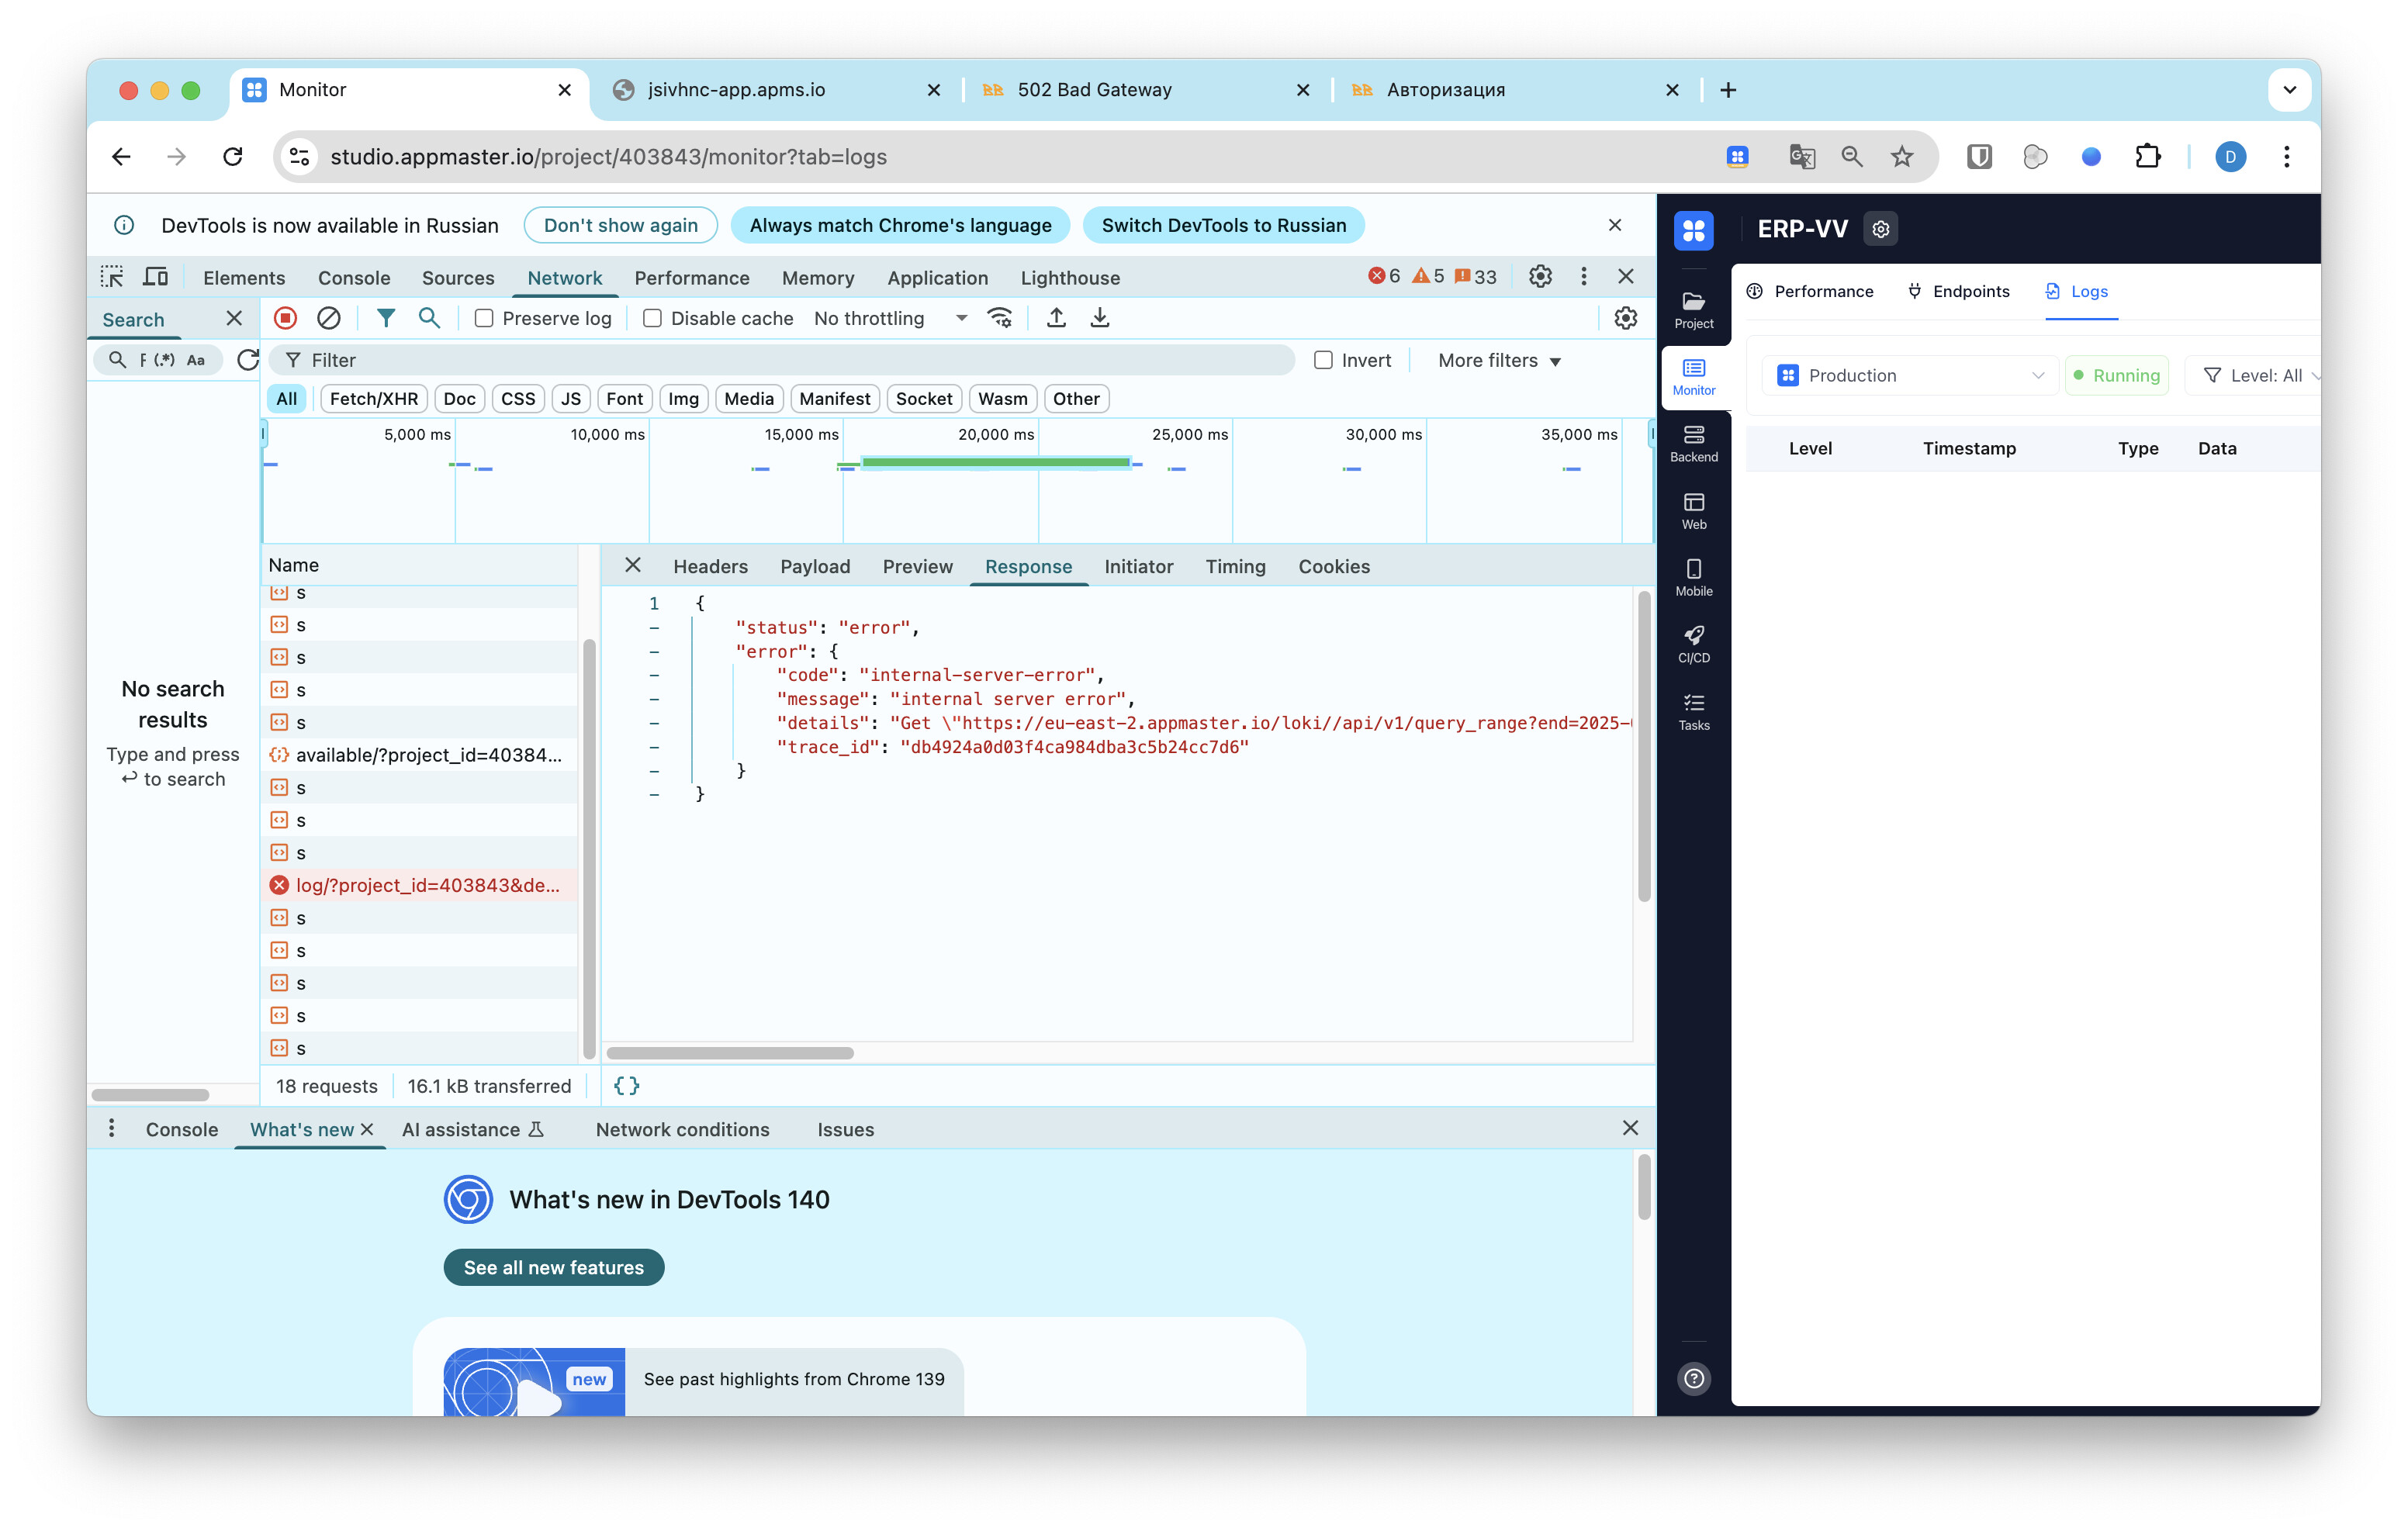Clear the network log
Image resolution: width=2408 pixels, height=1531 pixels.
click(x=328, y=318)
